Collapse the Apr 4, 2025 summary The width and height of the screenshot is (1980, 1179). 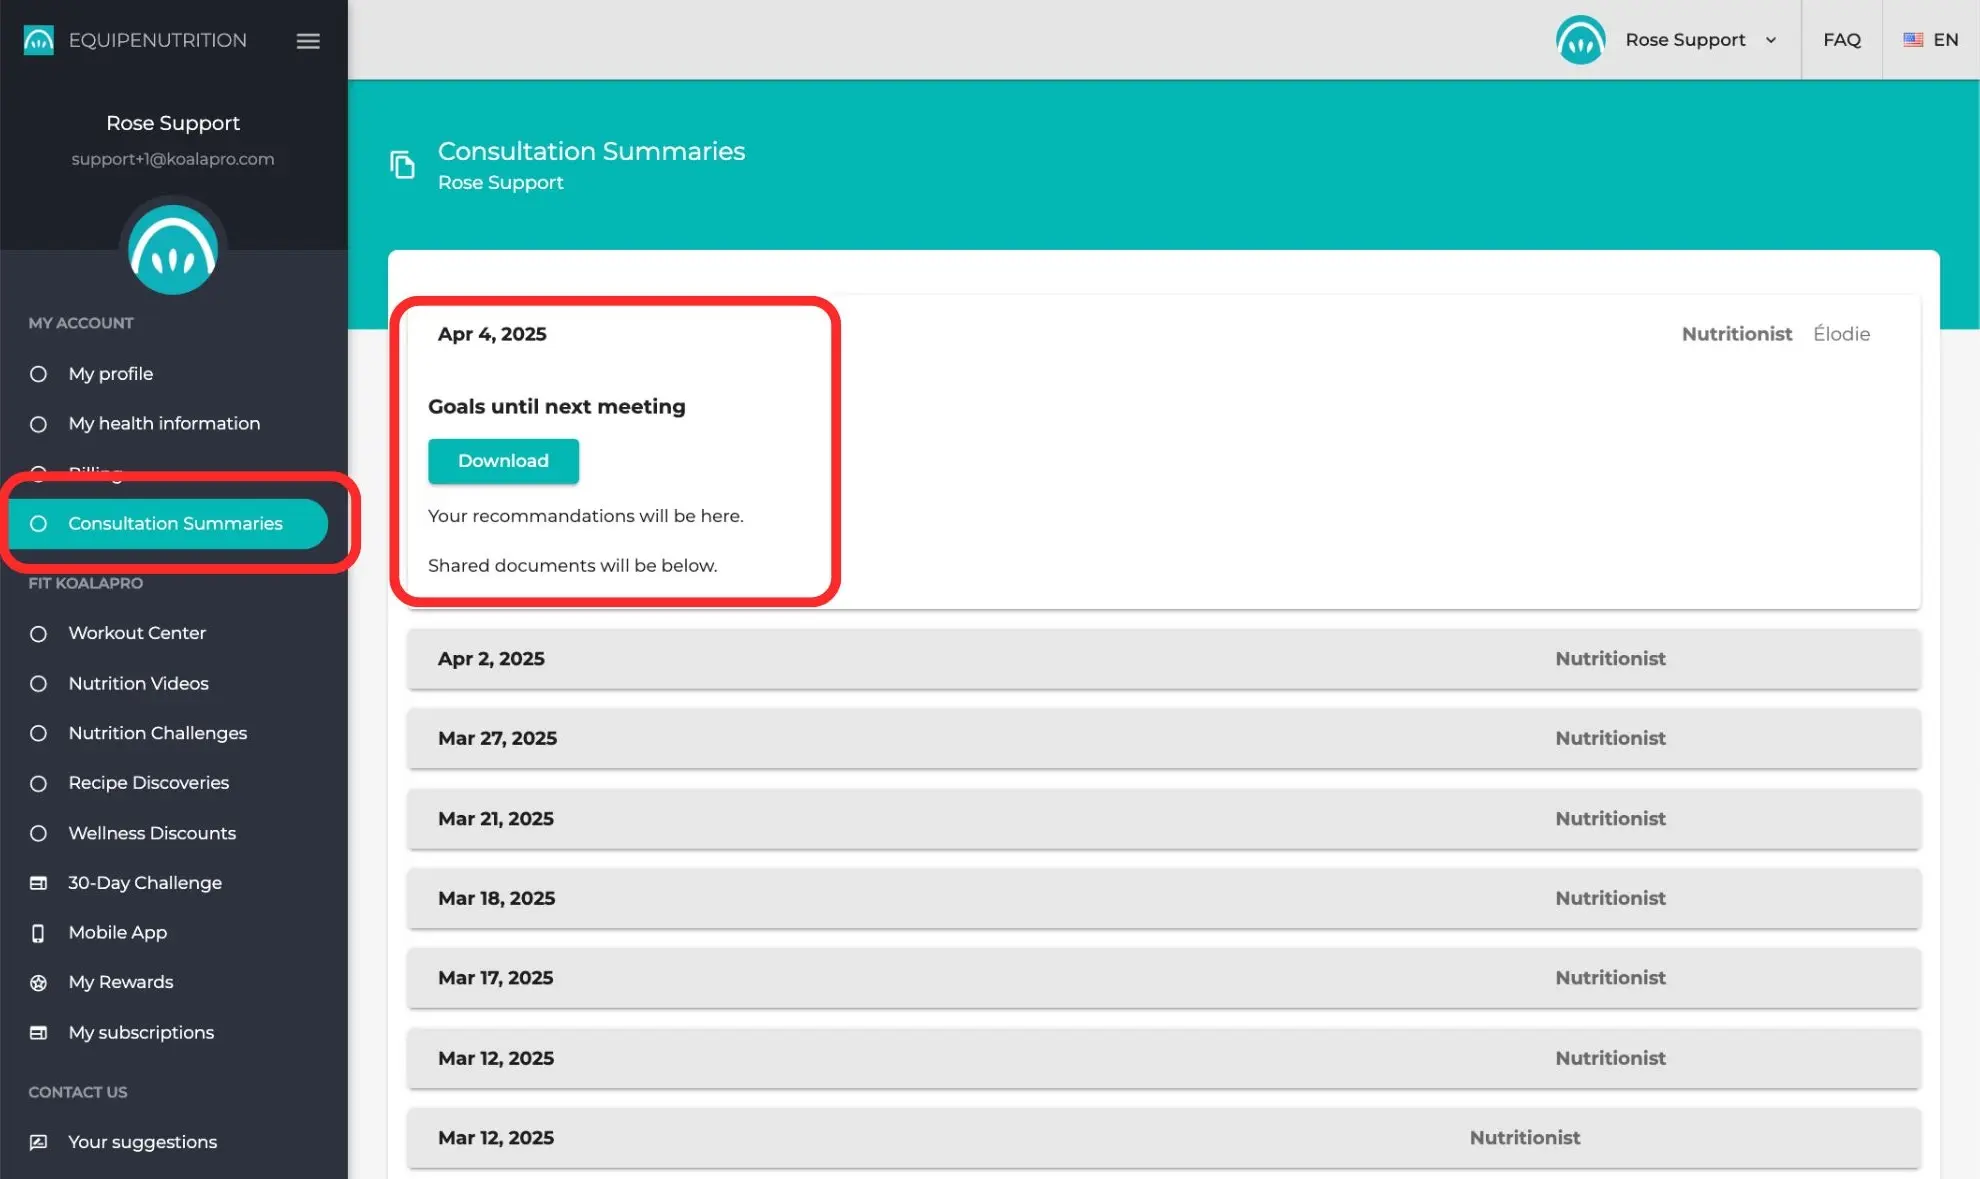[1163, 334]
